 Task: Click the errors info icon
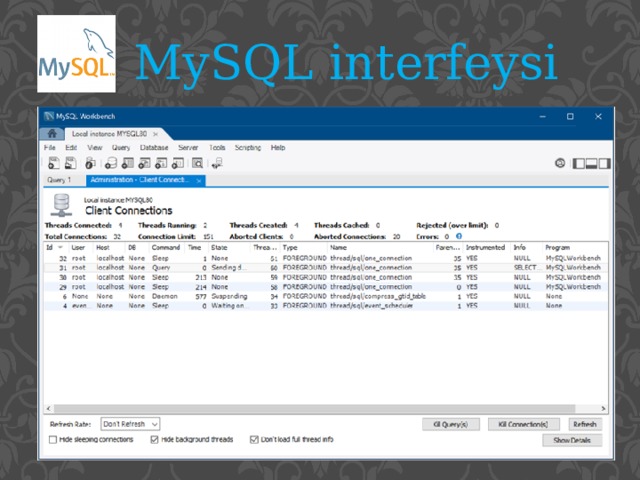(x=459, y=236)
